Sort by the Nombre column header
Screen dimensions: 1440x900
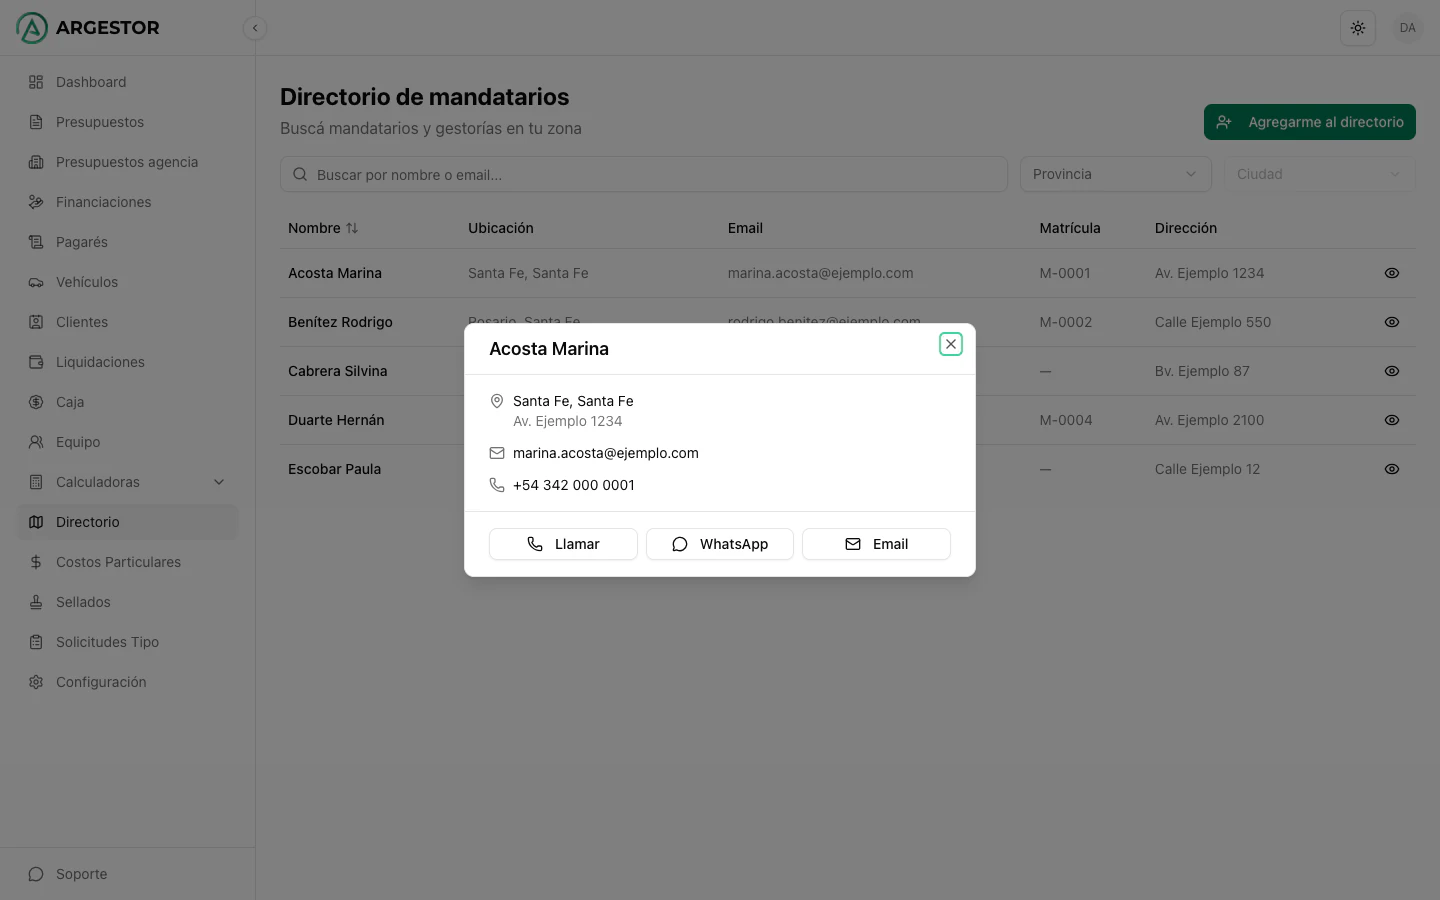323,228
